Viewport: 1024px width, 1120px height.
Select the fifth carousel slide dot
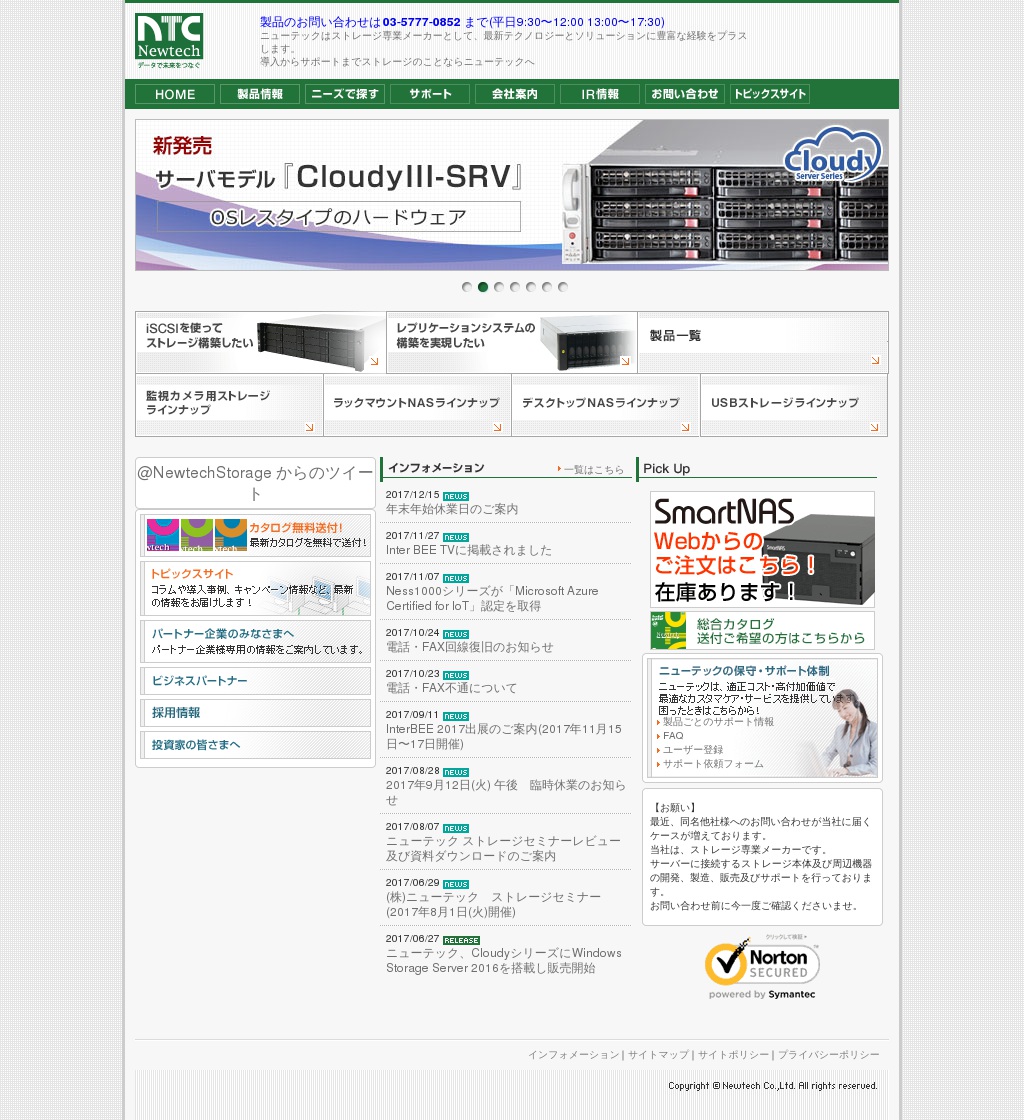(x=531, y=287)
